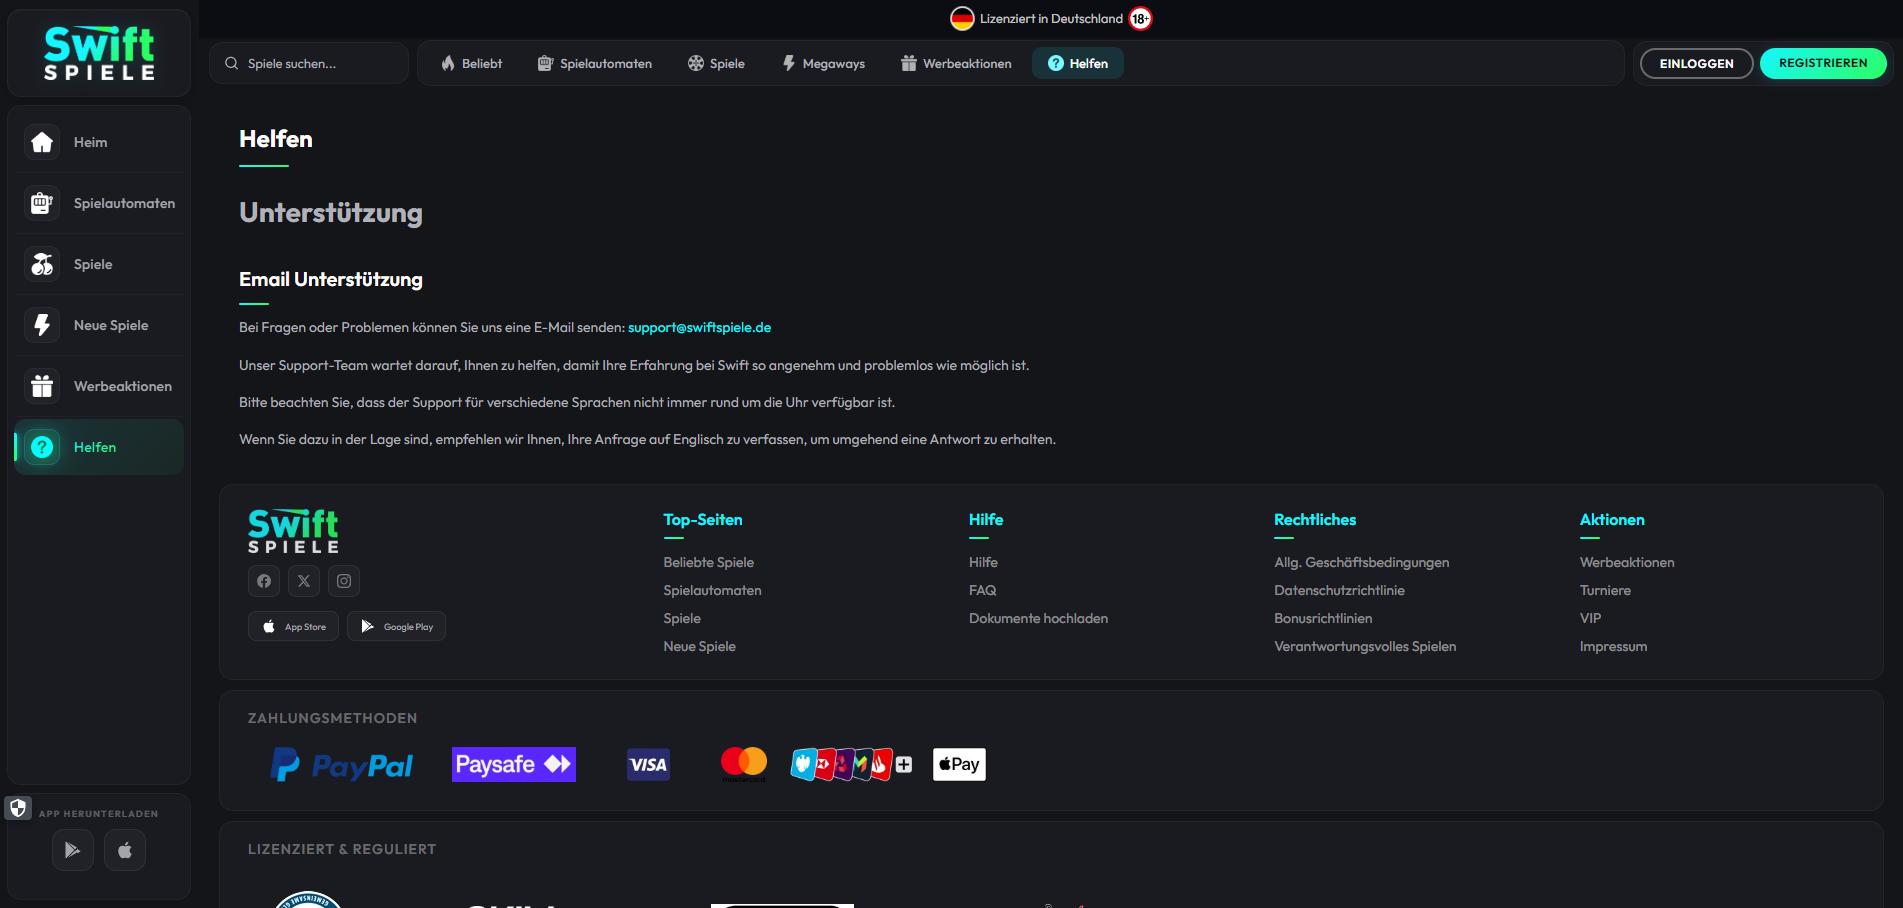Open the support@swiftspiele.de email link
1903x908 pixels.
pos(699,327)
